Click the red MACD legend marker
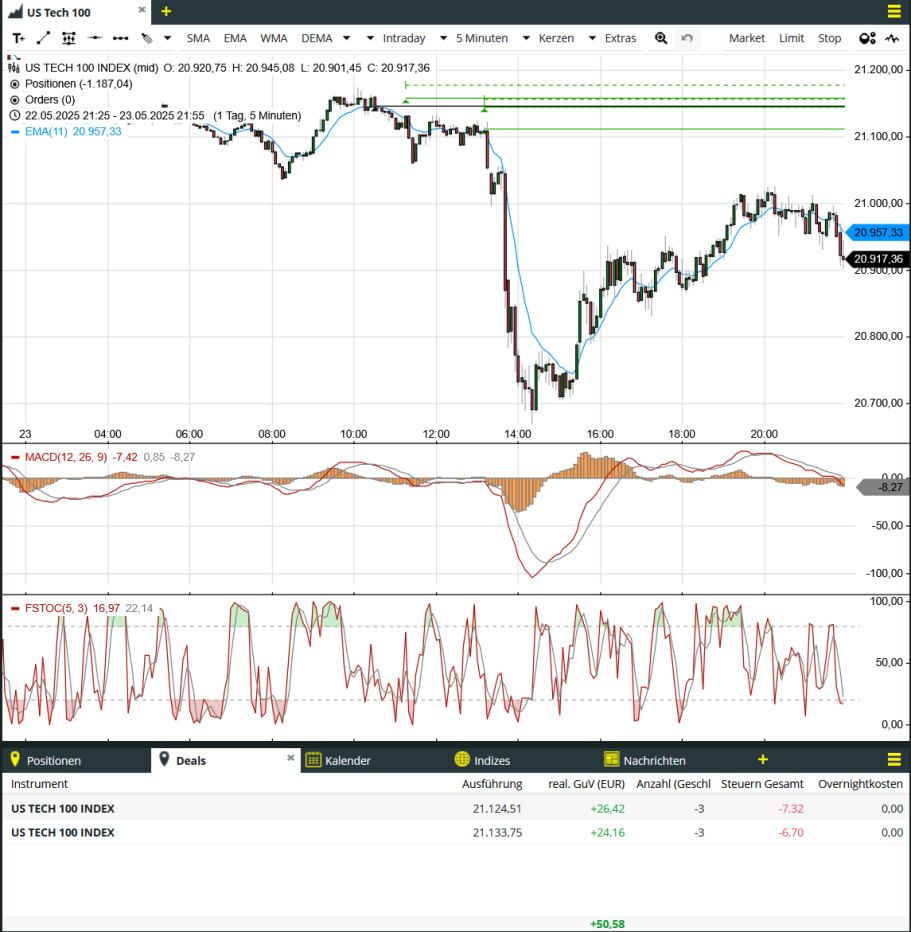 tap(15, 458)
